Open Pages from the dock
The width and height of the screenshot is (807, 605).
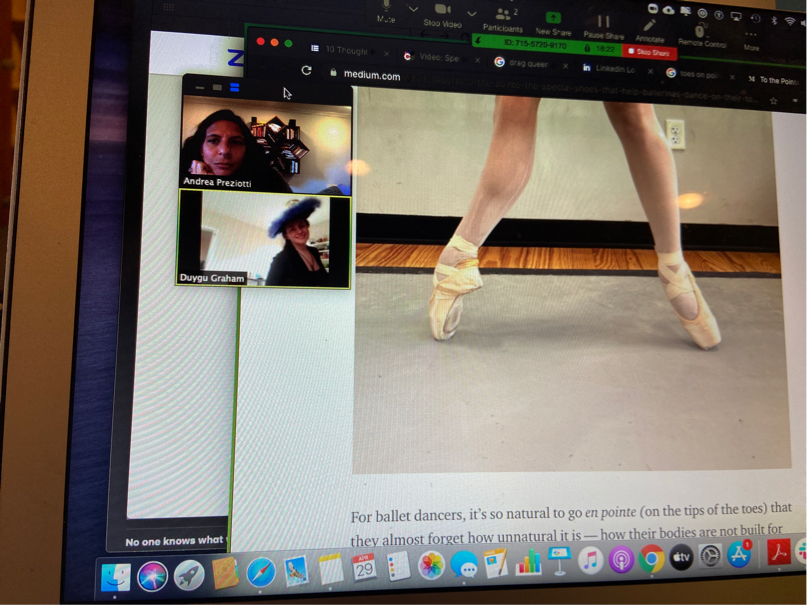pos(496,563)
